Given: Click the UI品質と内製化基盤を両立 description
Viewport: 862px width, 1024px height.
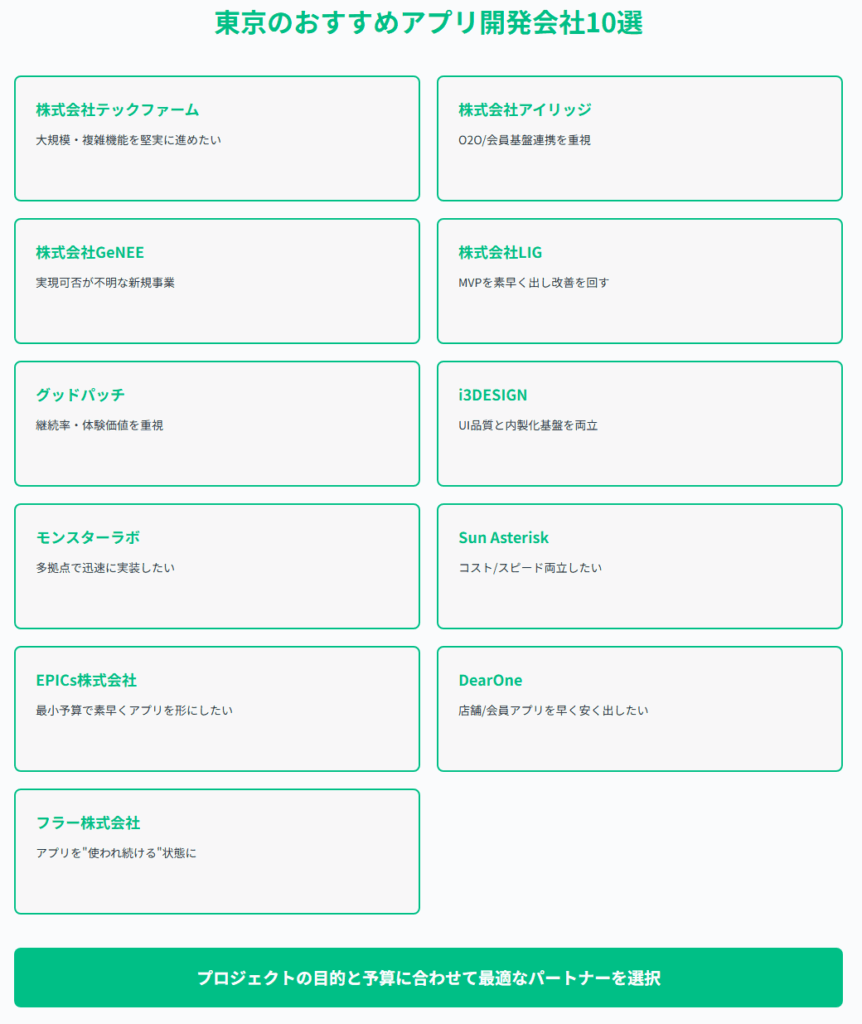Looking at the screenshot, I should pos(527,426).
